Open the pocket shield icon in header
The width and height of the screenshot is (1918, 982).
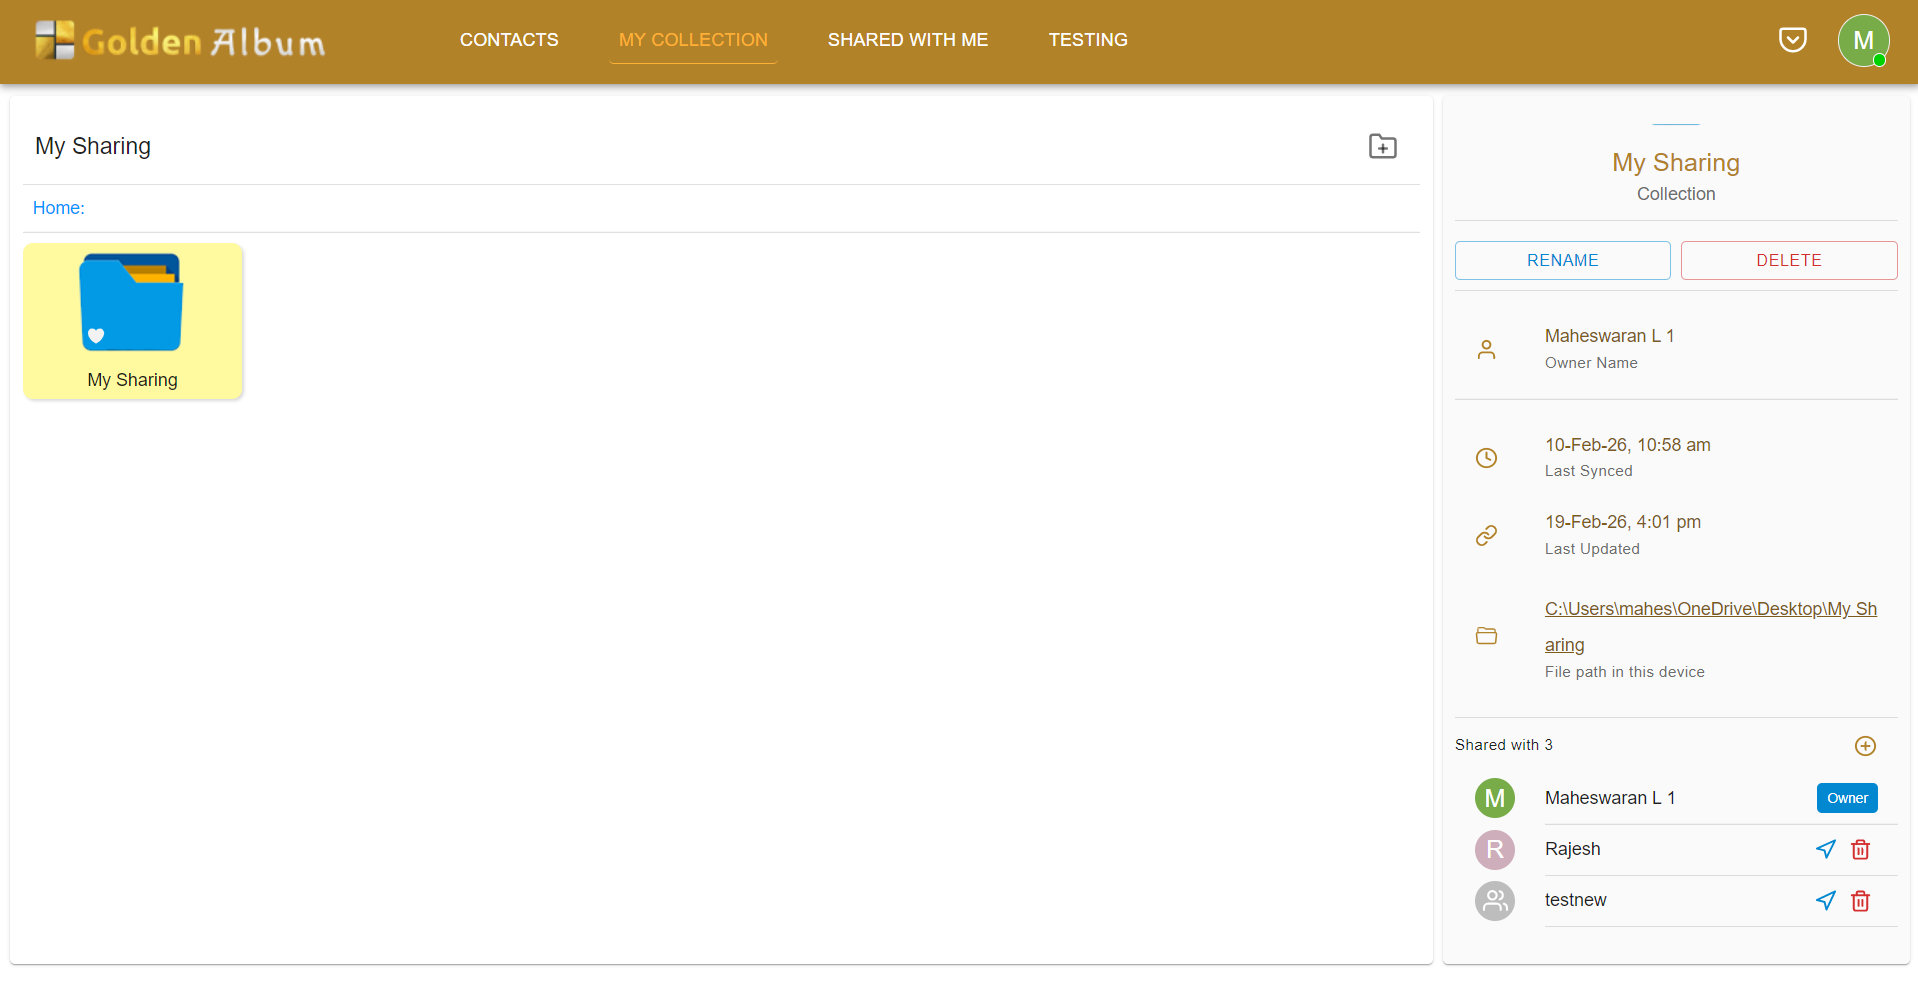1792,40
